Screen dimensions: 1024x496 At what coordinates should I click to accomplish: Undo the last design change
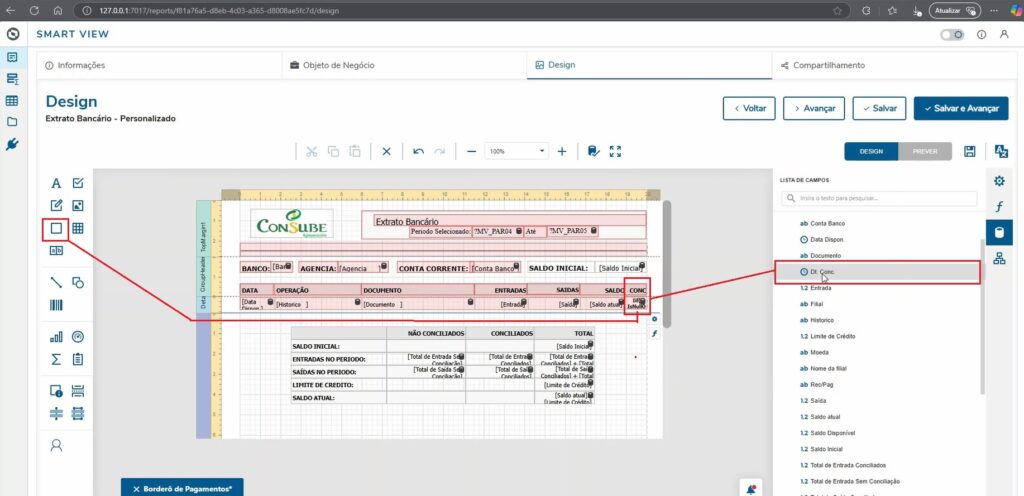(419, 151)
